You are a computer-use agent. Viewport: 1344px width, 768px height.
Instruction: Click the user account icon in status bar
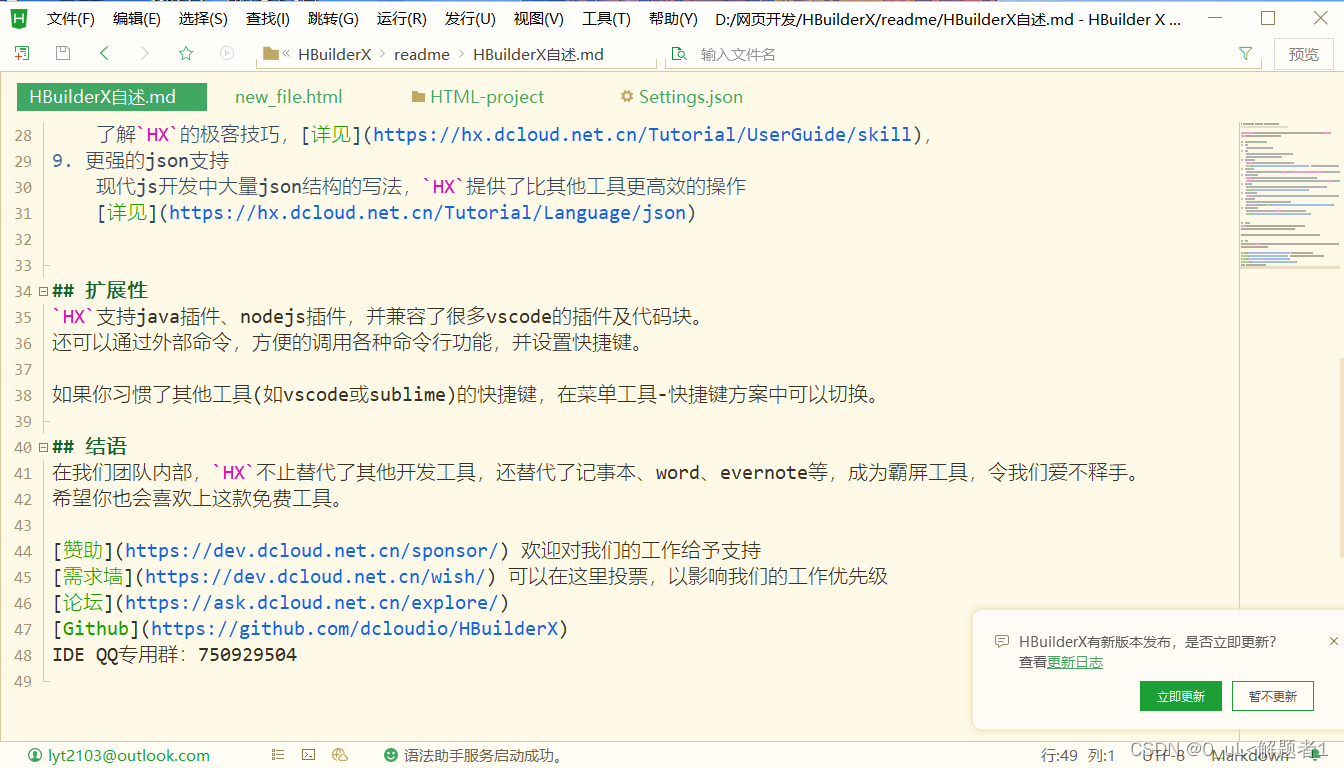36,756
